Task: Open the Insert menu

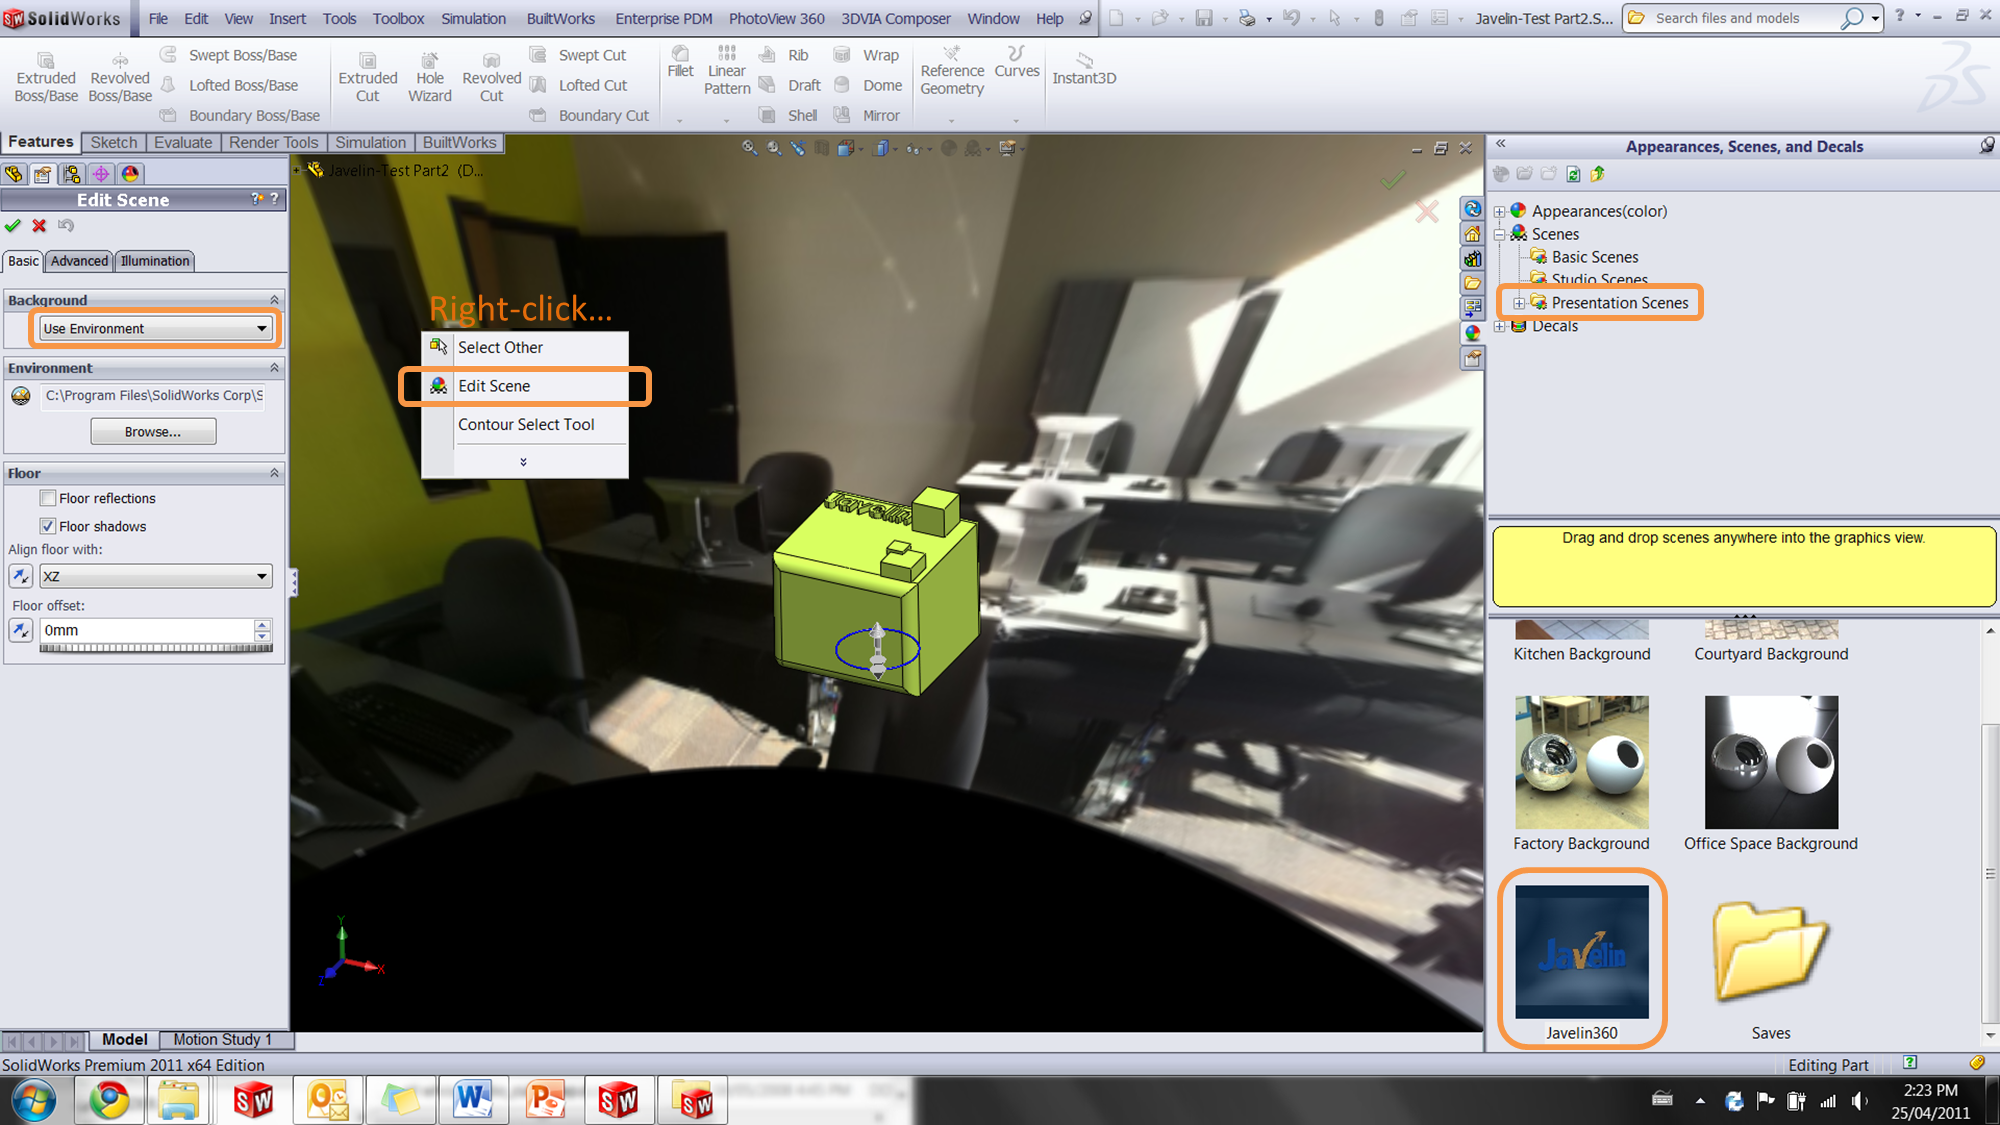Action: tap(287, 18)
